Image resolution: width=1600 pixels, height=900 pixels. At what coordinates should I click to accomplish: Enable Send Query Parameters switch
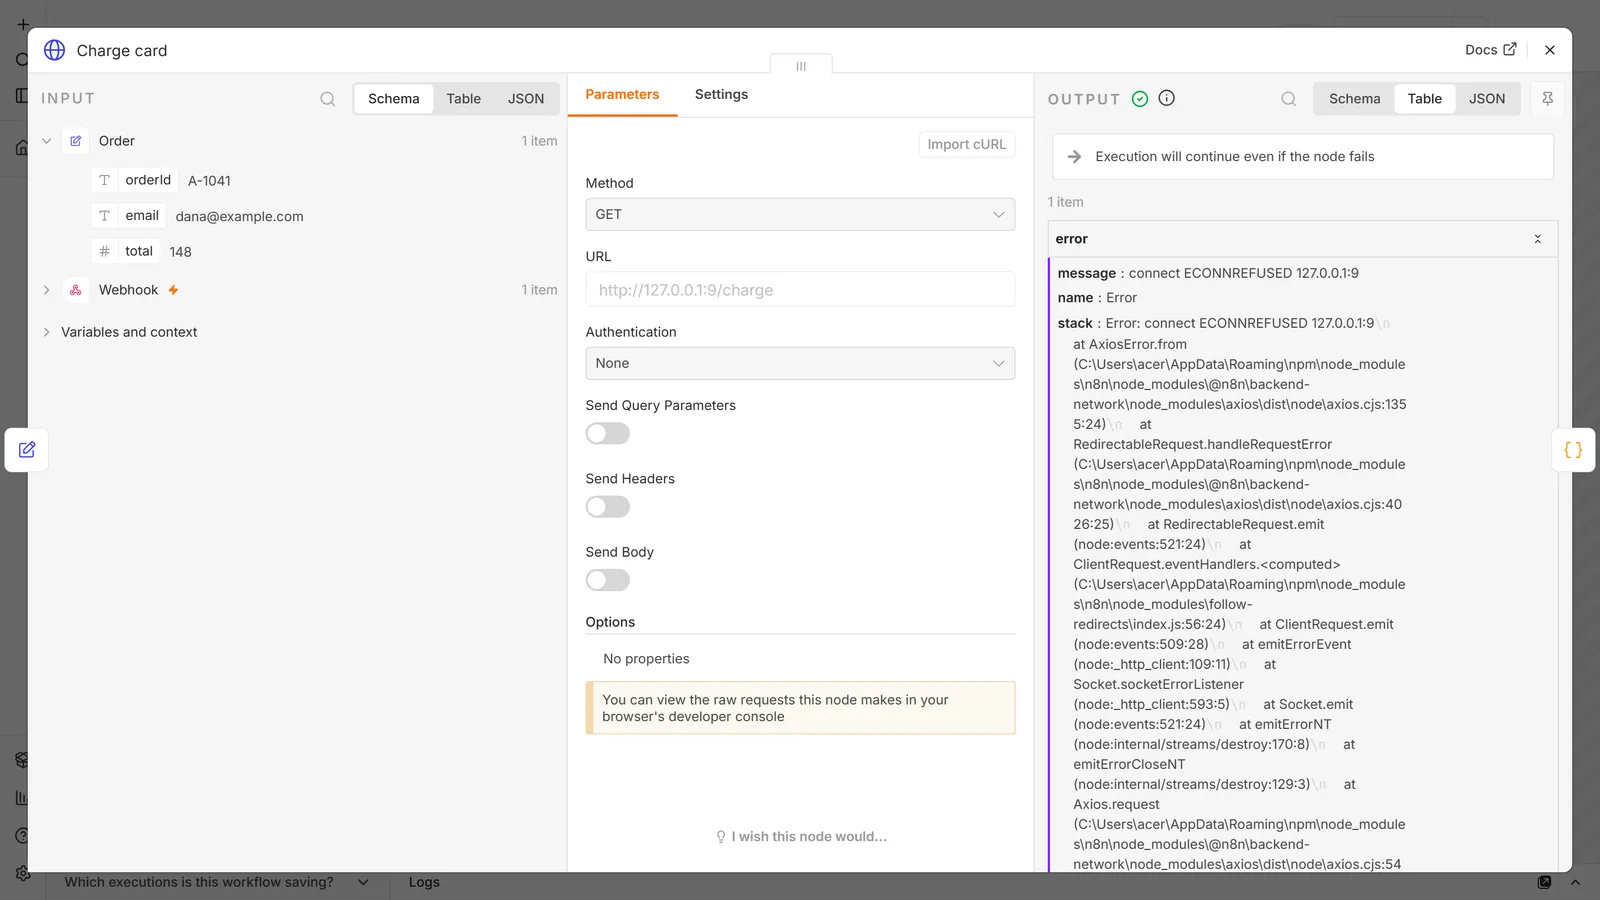pos(608,433)
